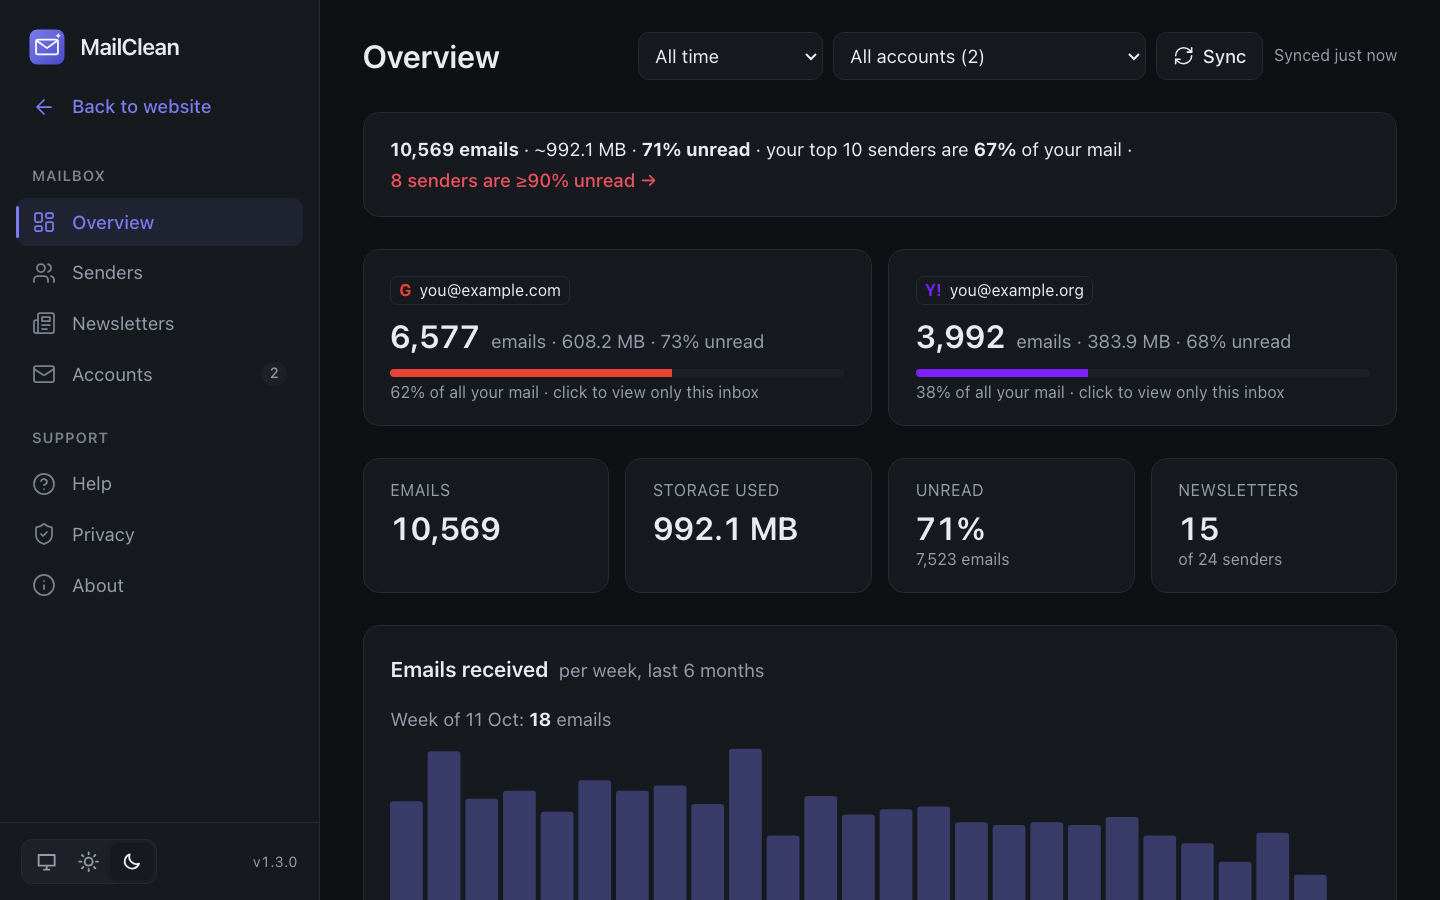The image size is (1440, 900).
Task: Click the Gmail G icon on account card
Action: (x=405, y=290)
